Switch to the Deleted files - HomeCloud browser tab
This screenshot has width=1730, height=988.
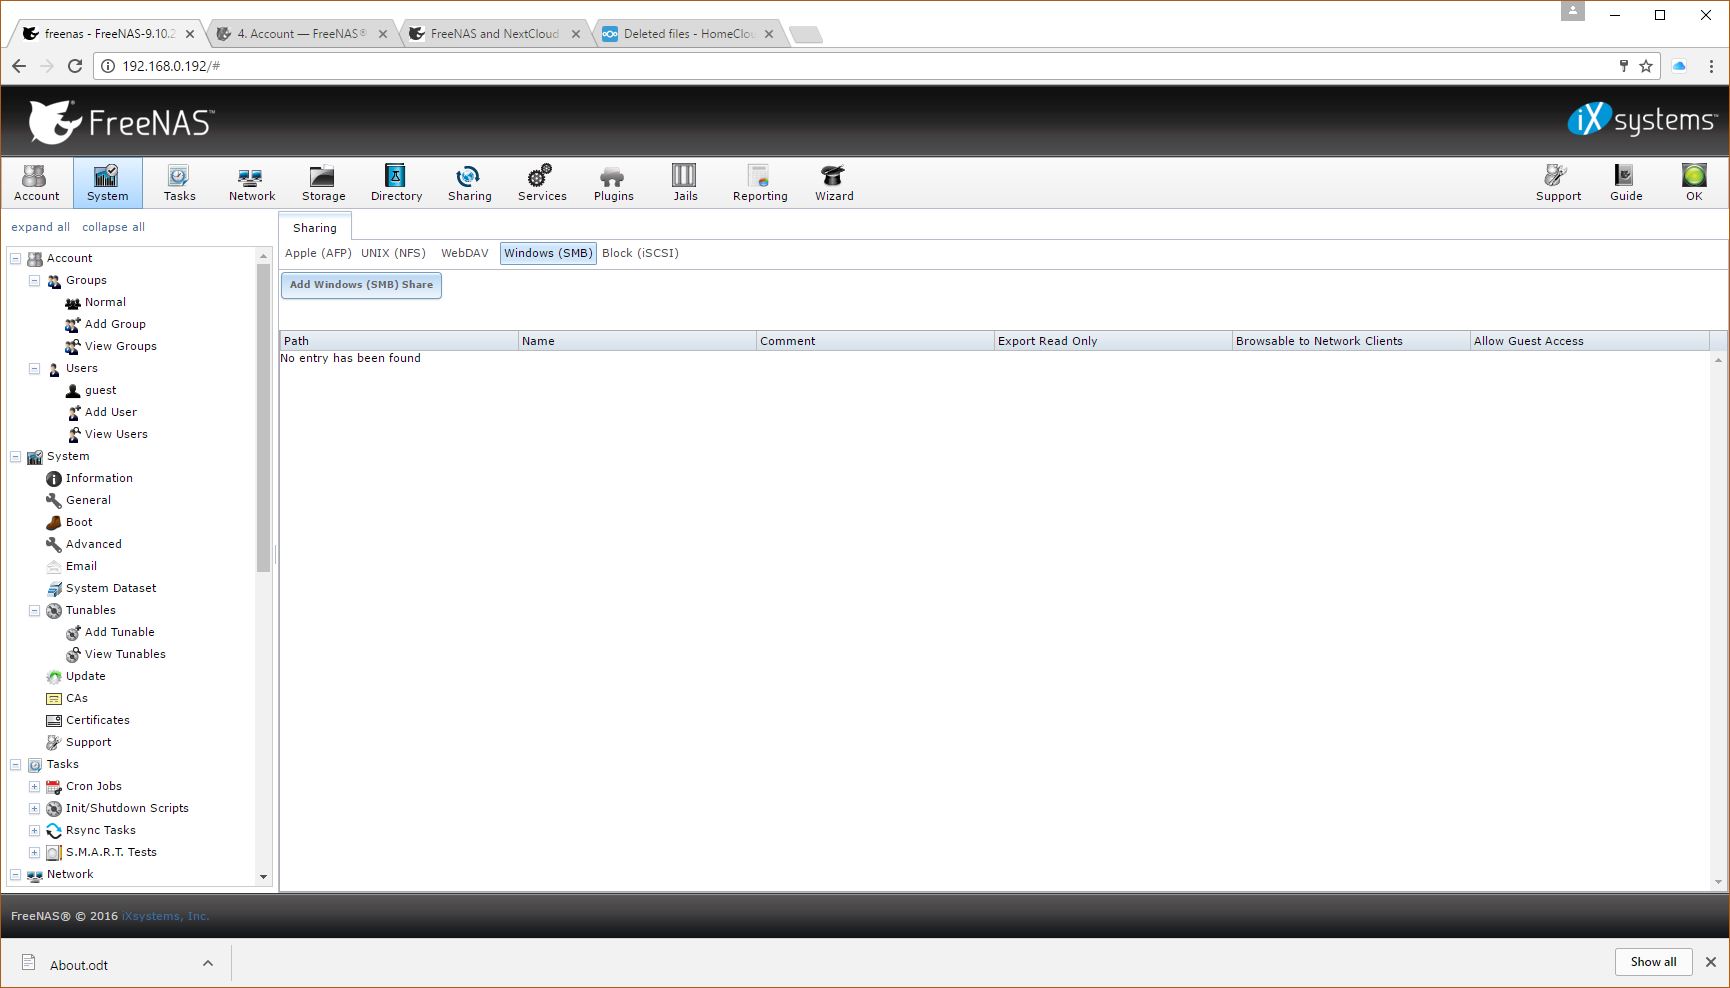[x=689, y=33]
